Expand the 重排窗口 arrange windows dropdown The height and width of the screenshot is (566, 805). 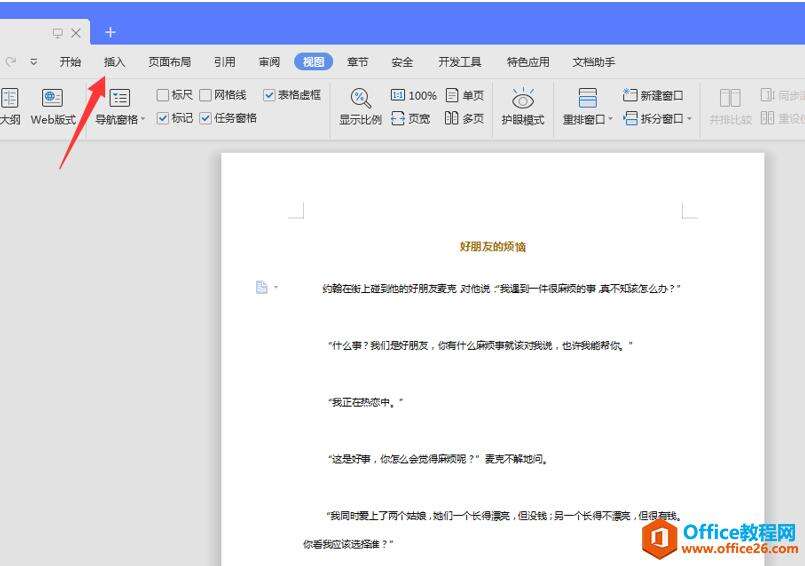tap(611, 120)
